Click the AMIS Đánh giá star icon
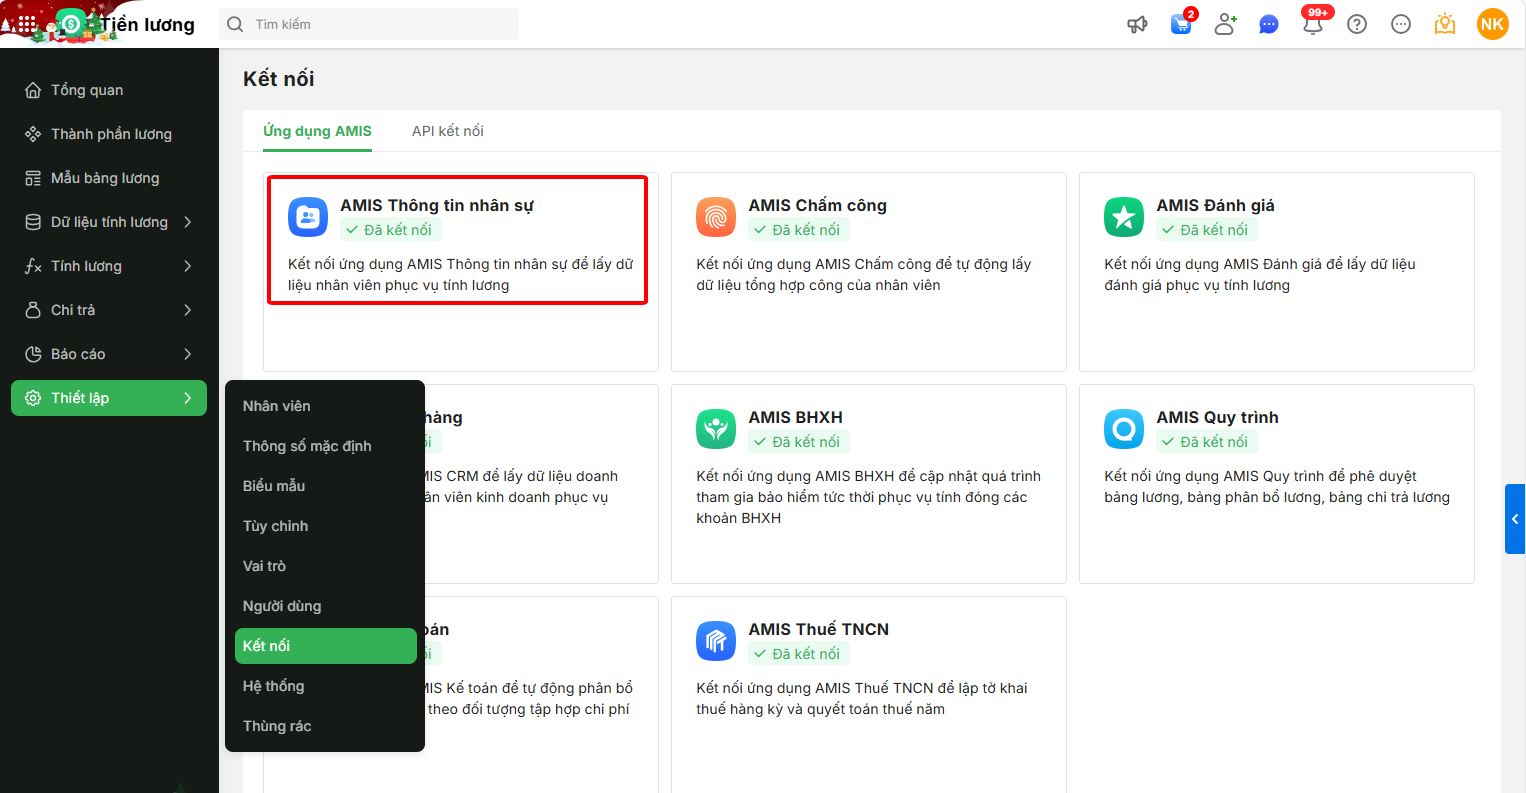1526x793 pixels. 1124,217
